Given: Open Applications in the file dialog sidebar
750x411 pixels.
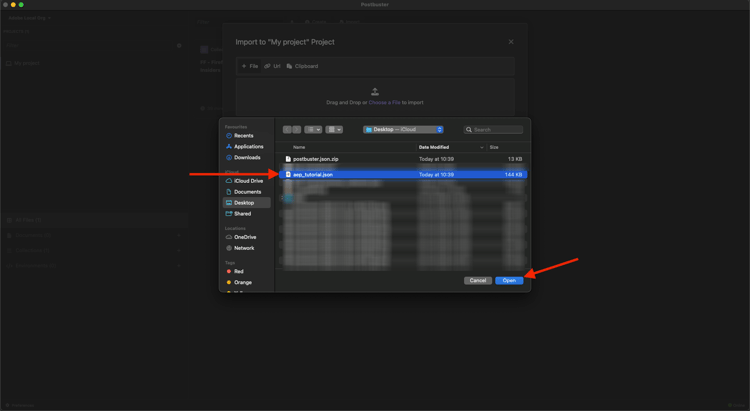Looking at the screenshot, I should 244,146.
